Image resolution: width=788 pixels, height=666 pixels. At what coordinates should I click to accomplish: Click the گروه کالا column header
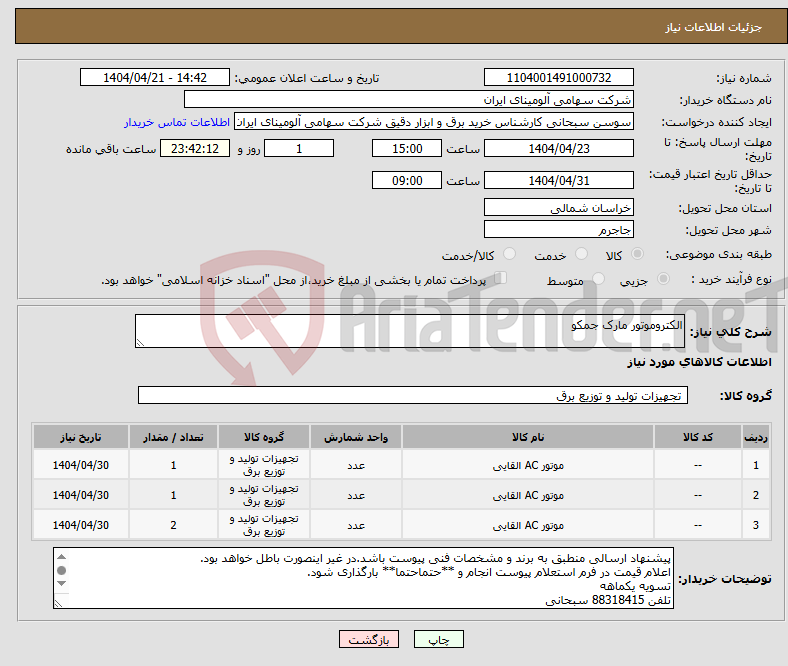pyautogui.click(x=264, y=437)
